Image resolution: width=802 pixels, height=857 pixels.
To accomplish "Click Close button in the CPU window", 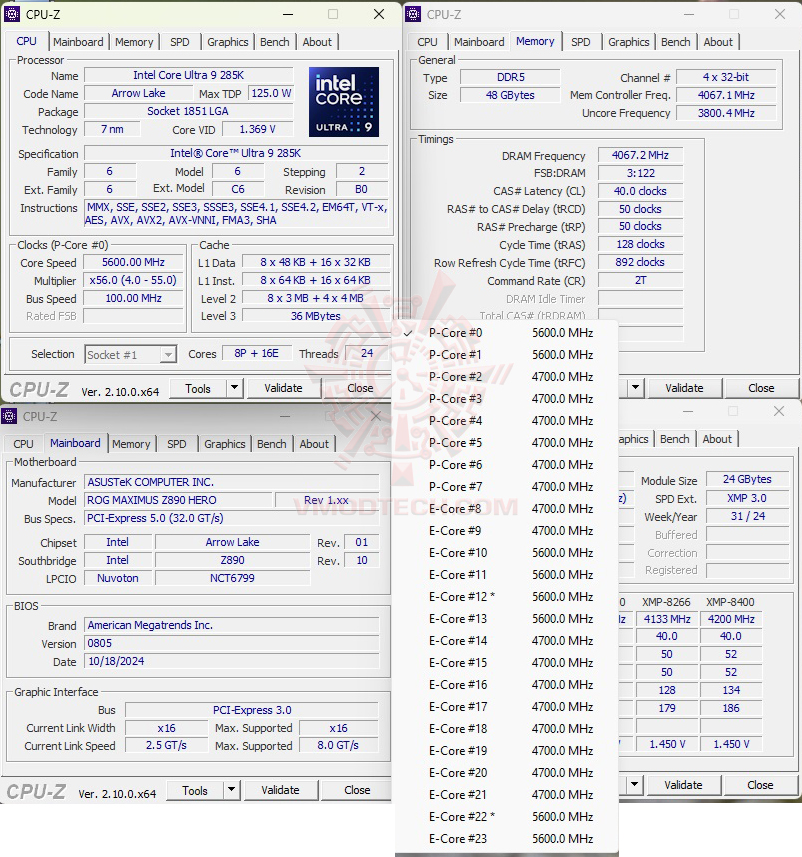I will 360,388.
